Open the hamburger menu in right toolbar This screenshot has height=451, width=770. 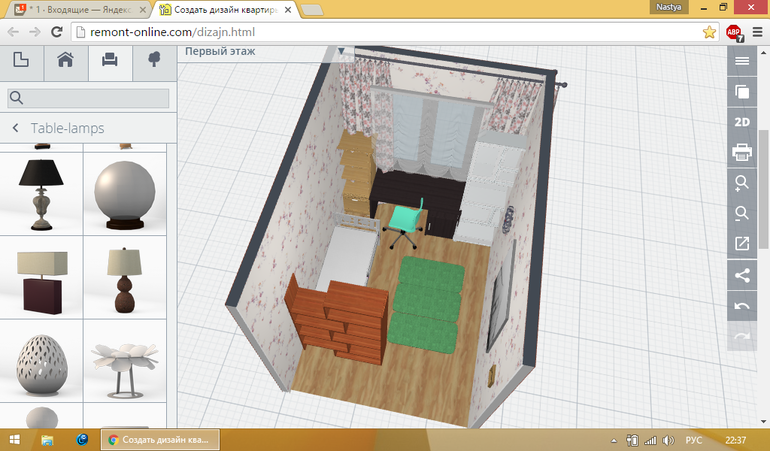(x=742, y=61)
